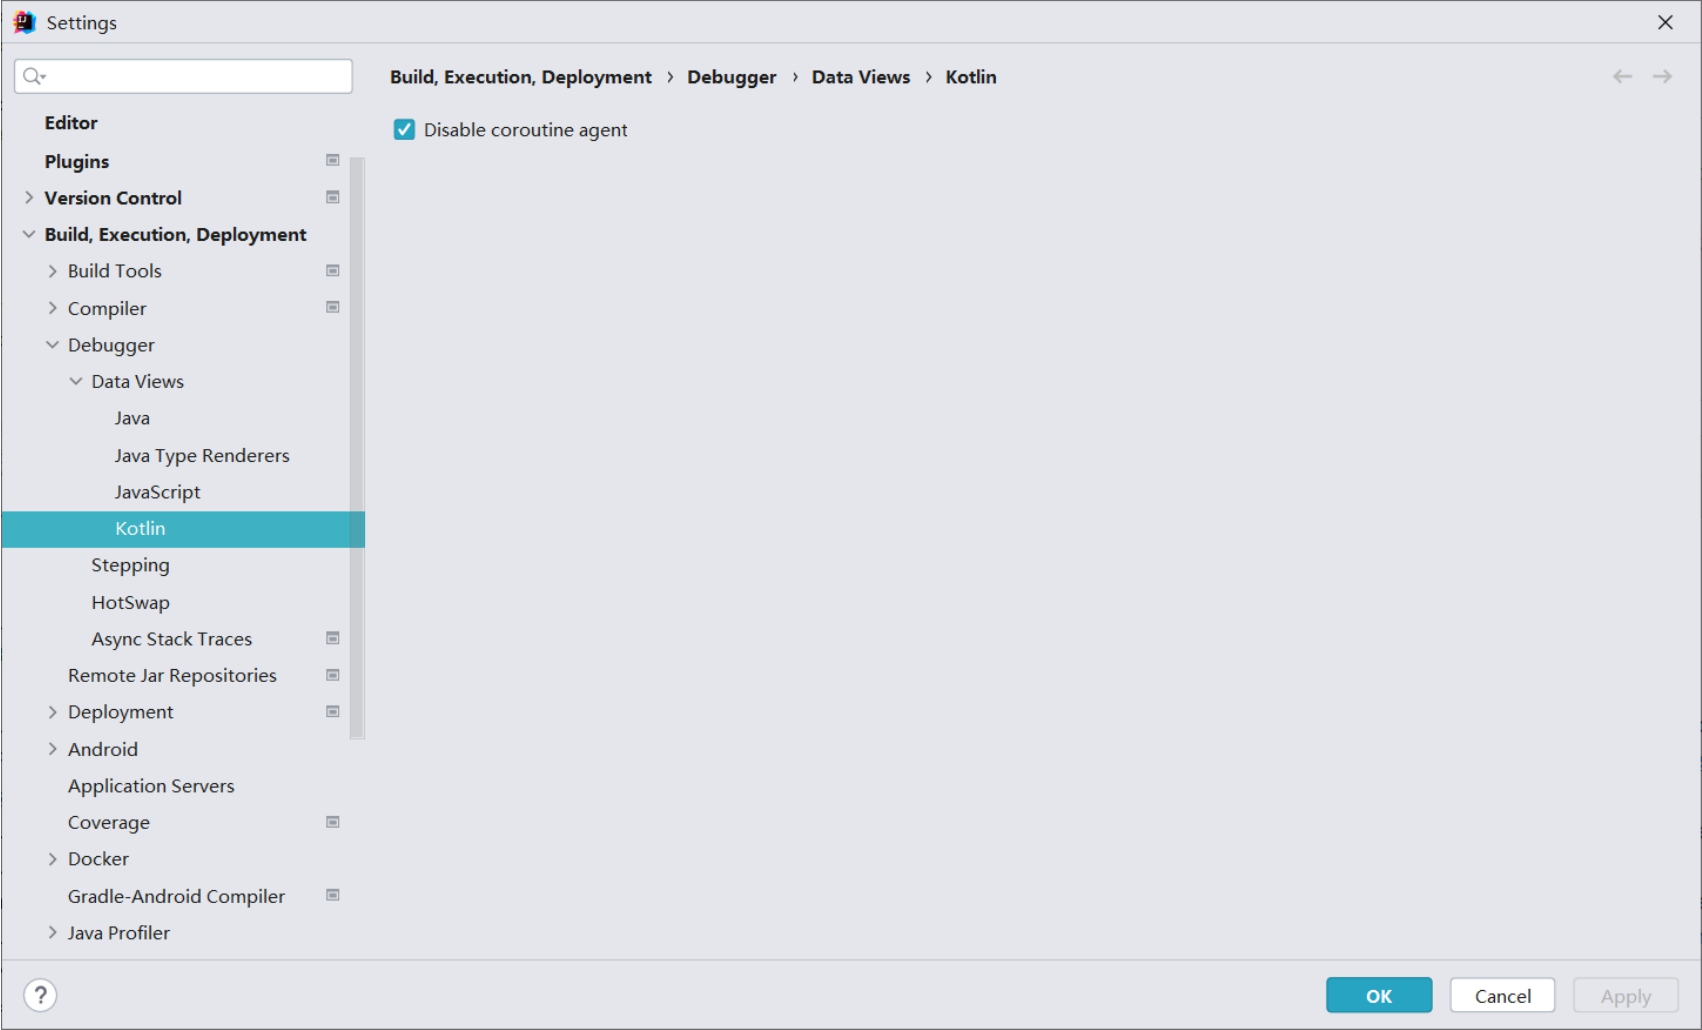Expand the Compiler node

[x=52, y=308]
